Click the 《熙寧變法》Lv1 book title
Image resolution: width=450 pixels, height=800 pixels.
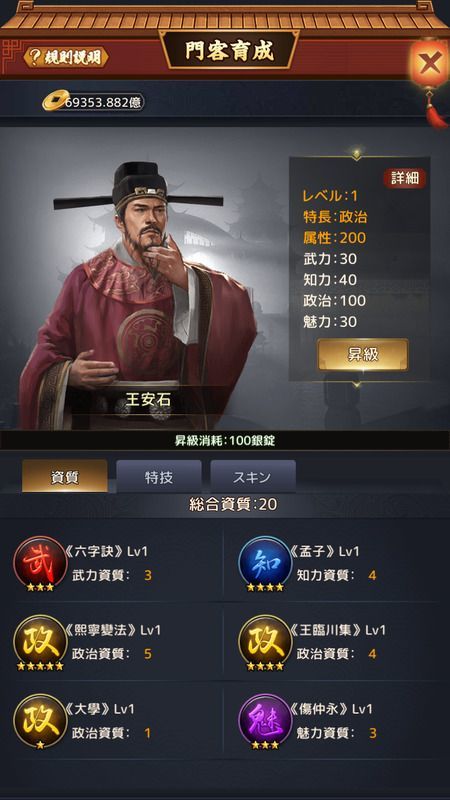pyautogui.click(x=113, y=631)
